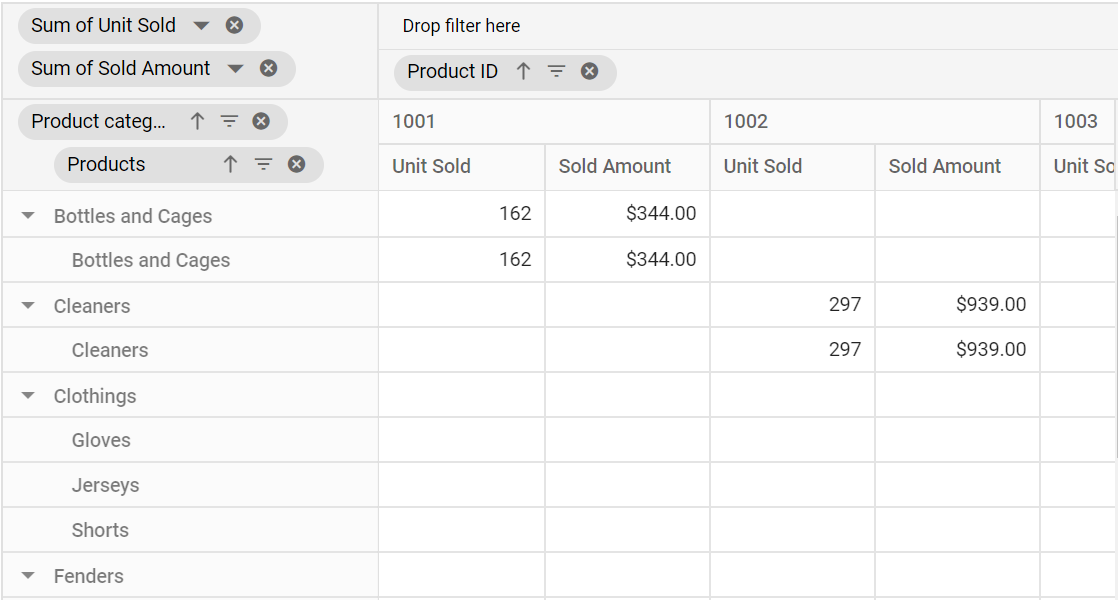Click $939.00 in Cleaners child row
This screenshot has width=1118, height=600.
(x=991, y=349)
